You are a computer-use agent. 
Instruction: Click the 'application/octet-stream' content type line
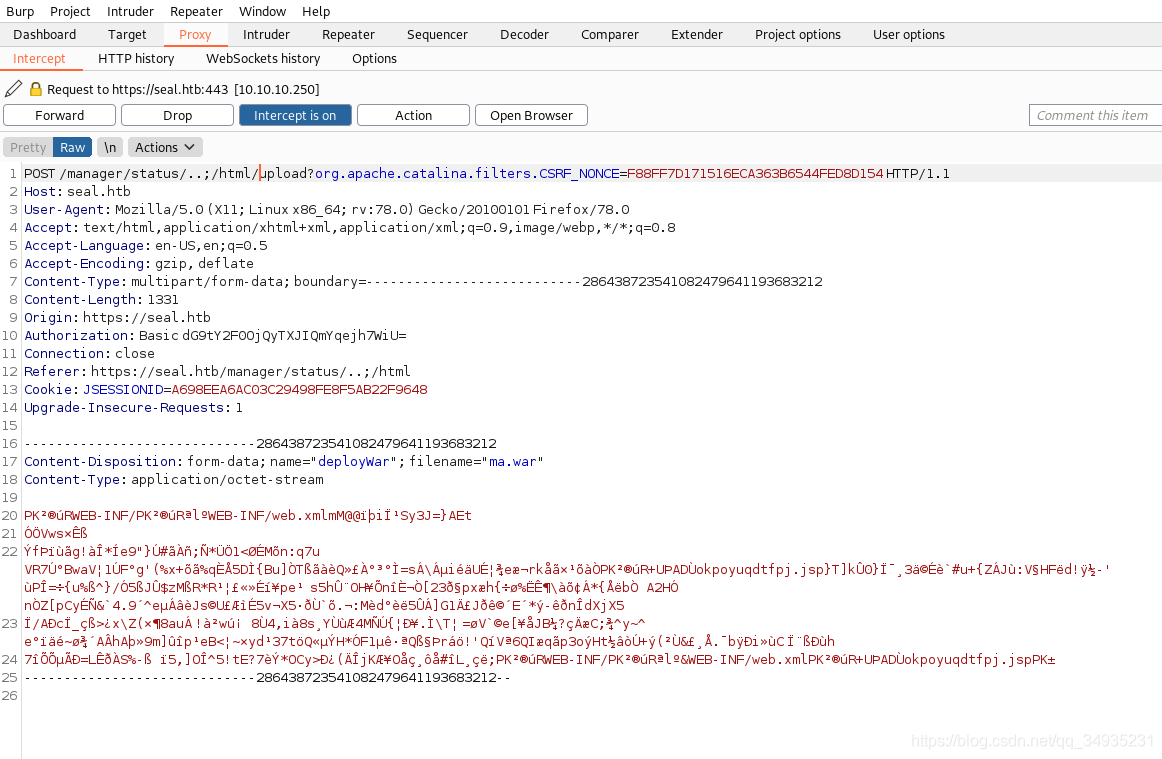[x=173, y=480]
